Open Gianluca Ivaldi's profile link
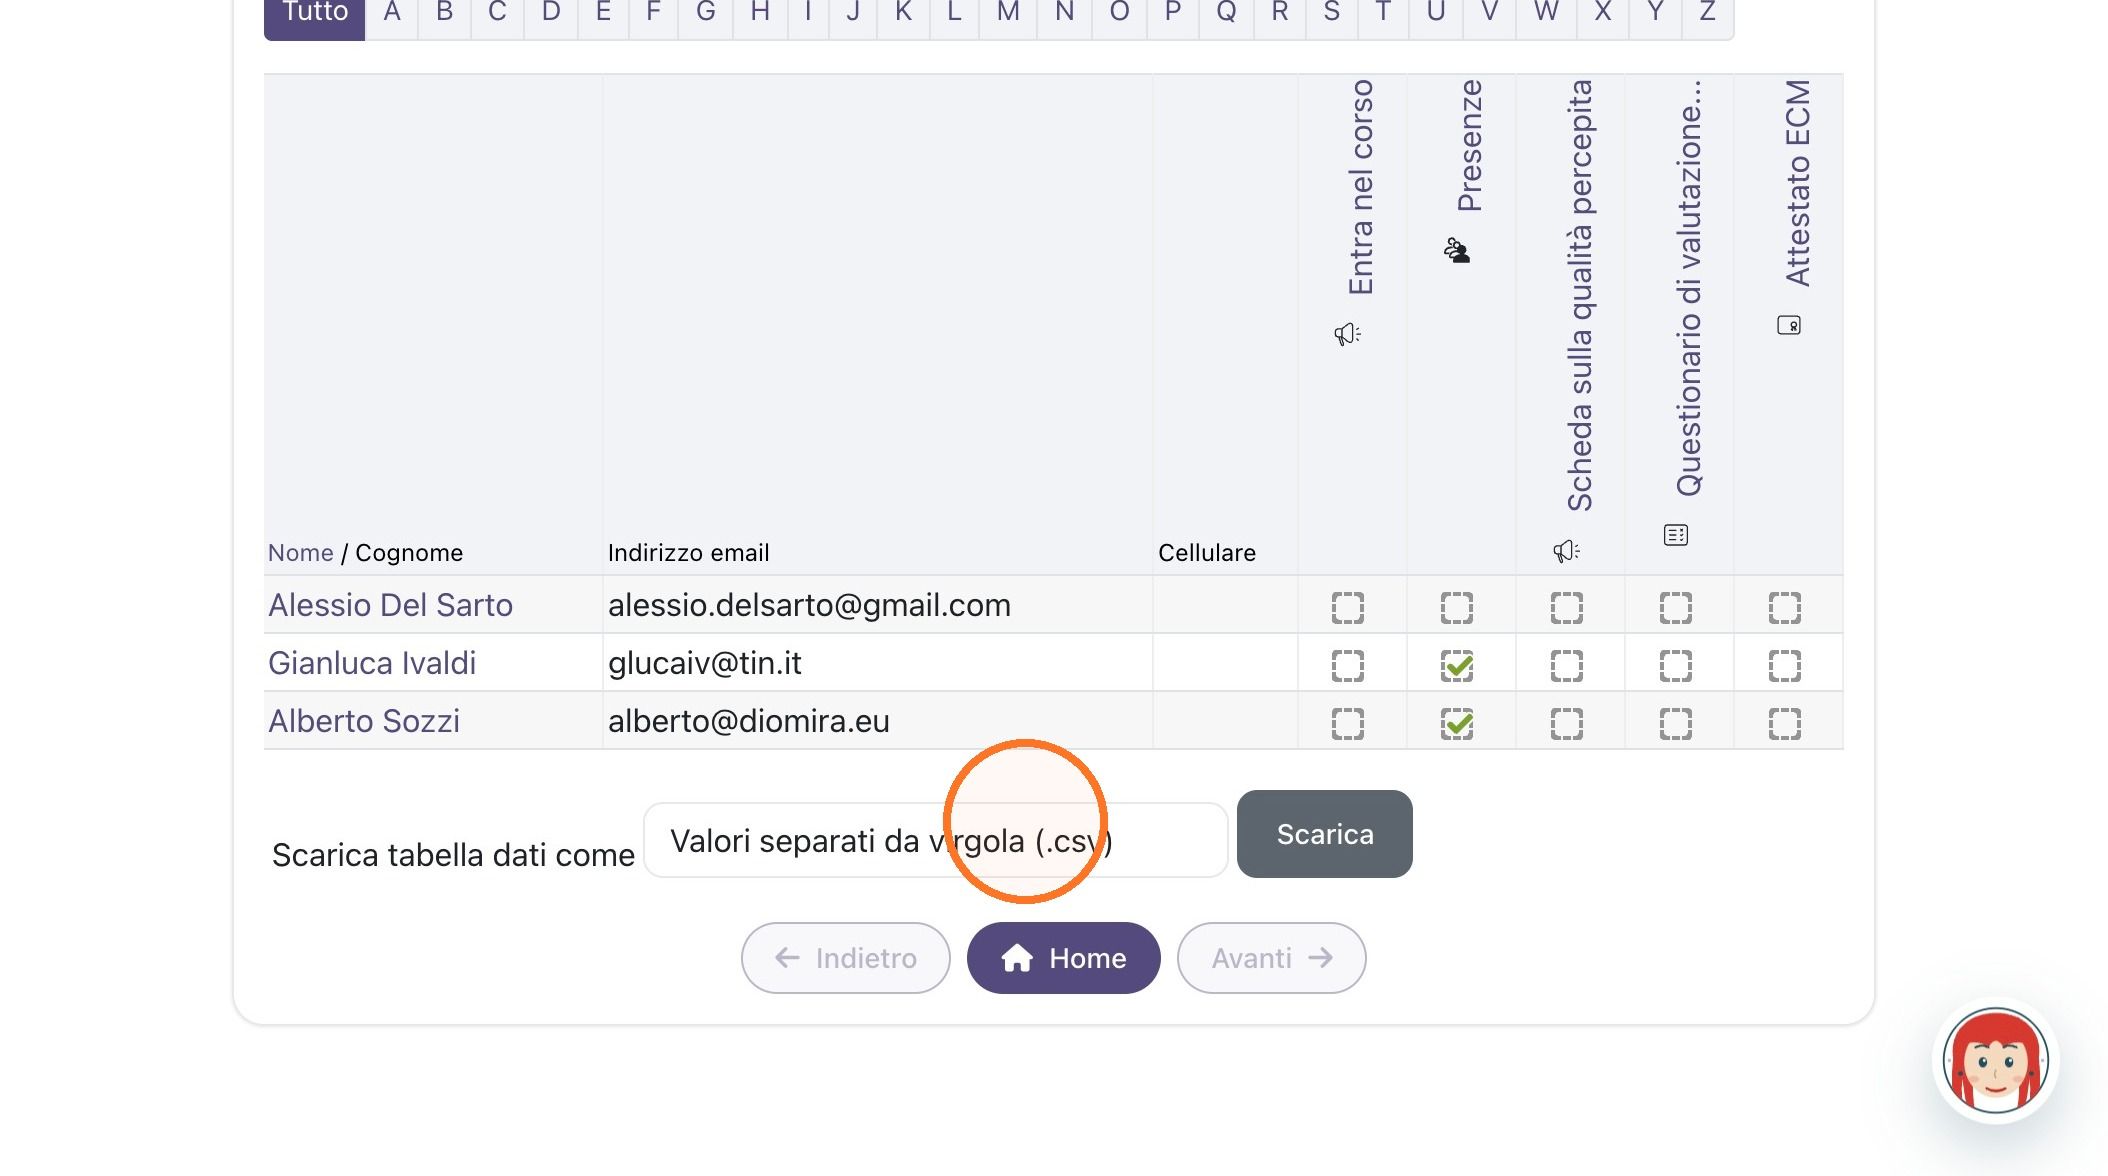Viewport: 2108px width, 1176px height. [x=372, y=663]
